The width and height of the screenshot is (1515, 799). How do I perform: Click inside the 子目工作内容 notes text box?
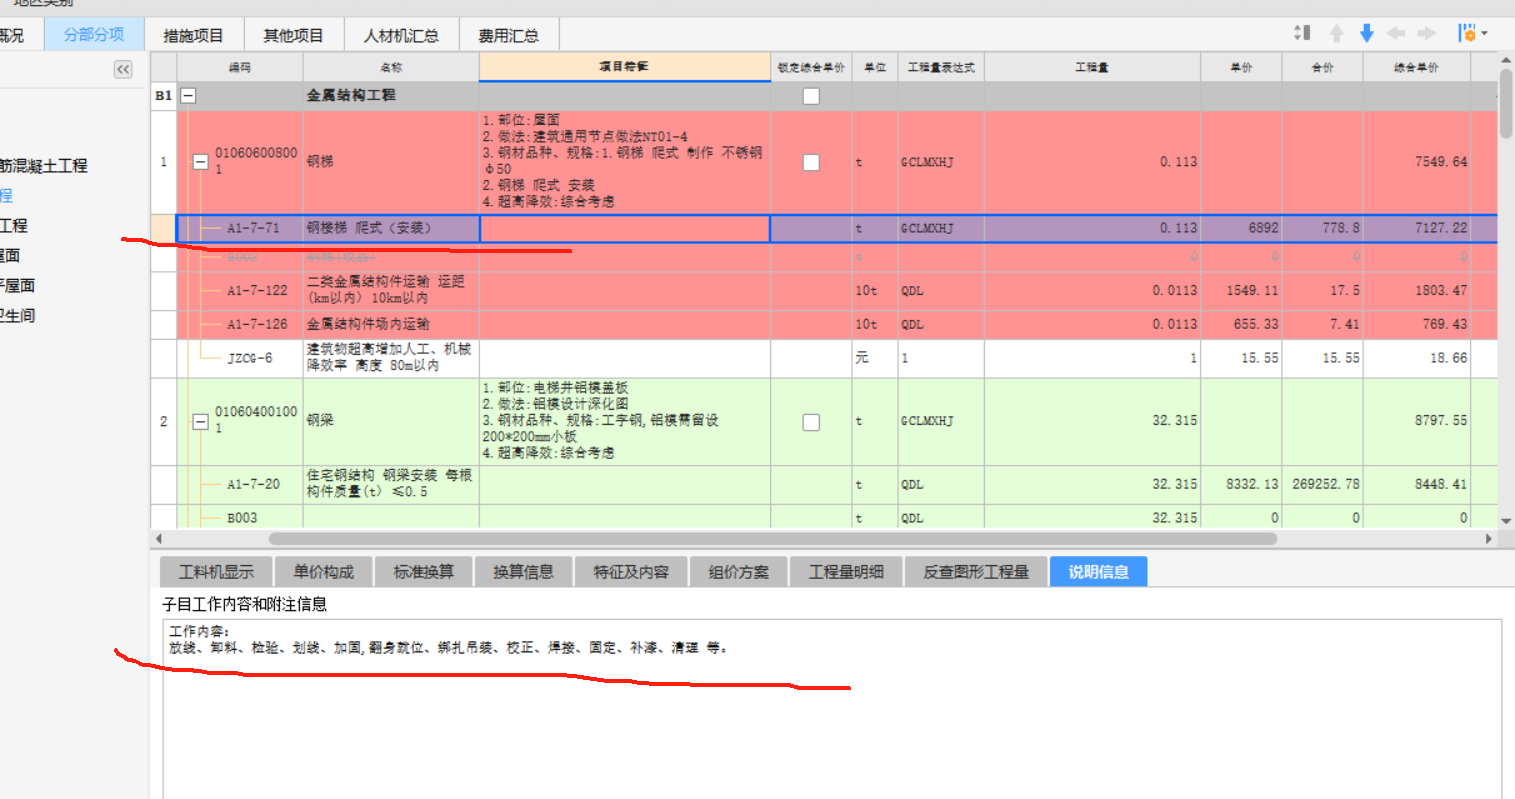tap(831, 708)
